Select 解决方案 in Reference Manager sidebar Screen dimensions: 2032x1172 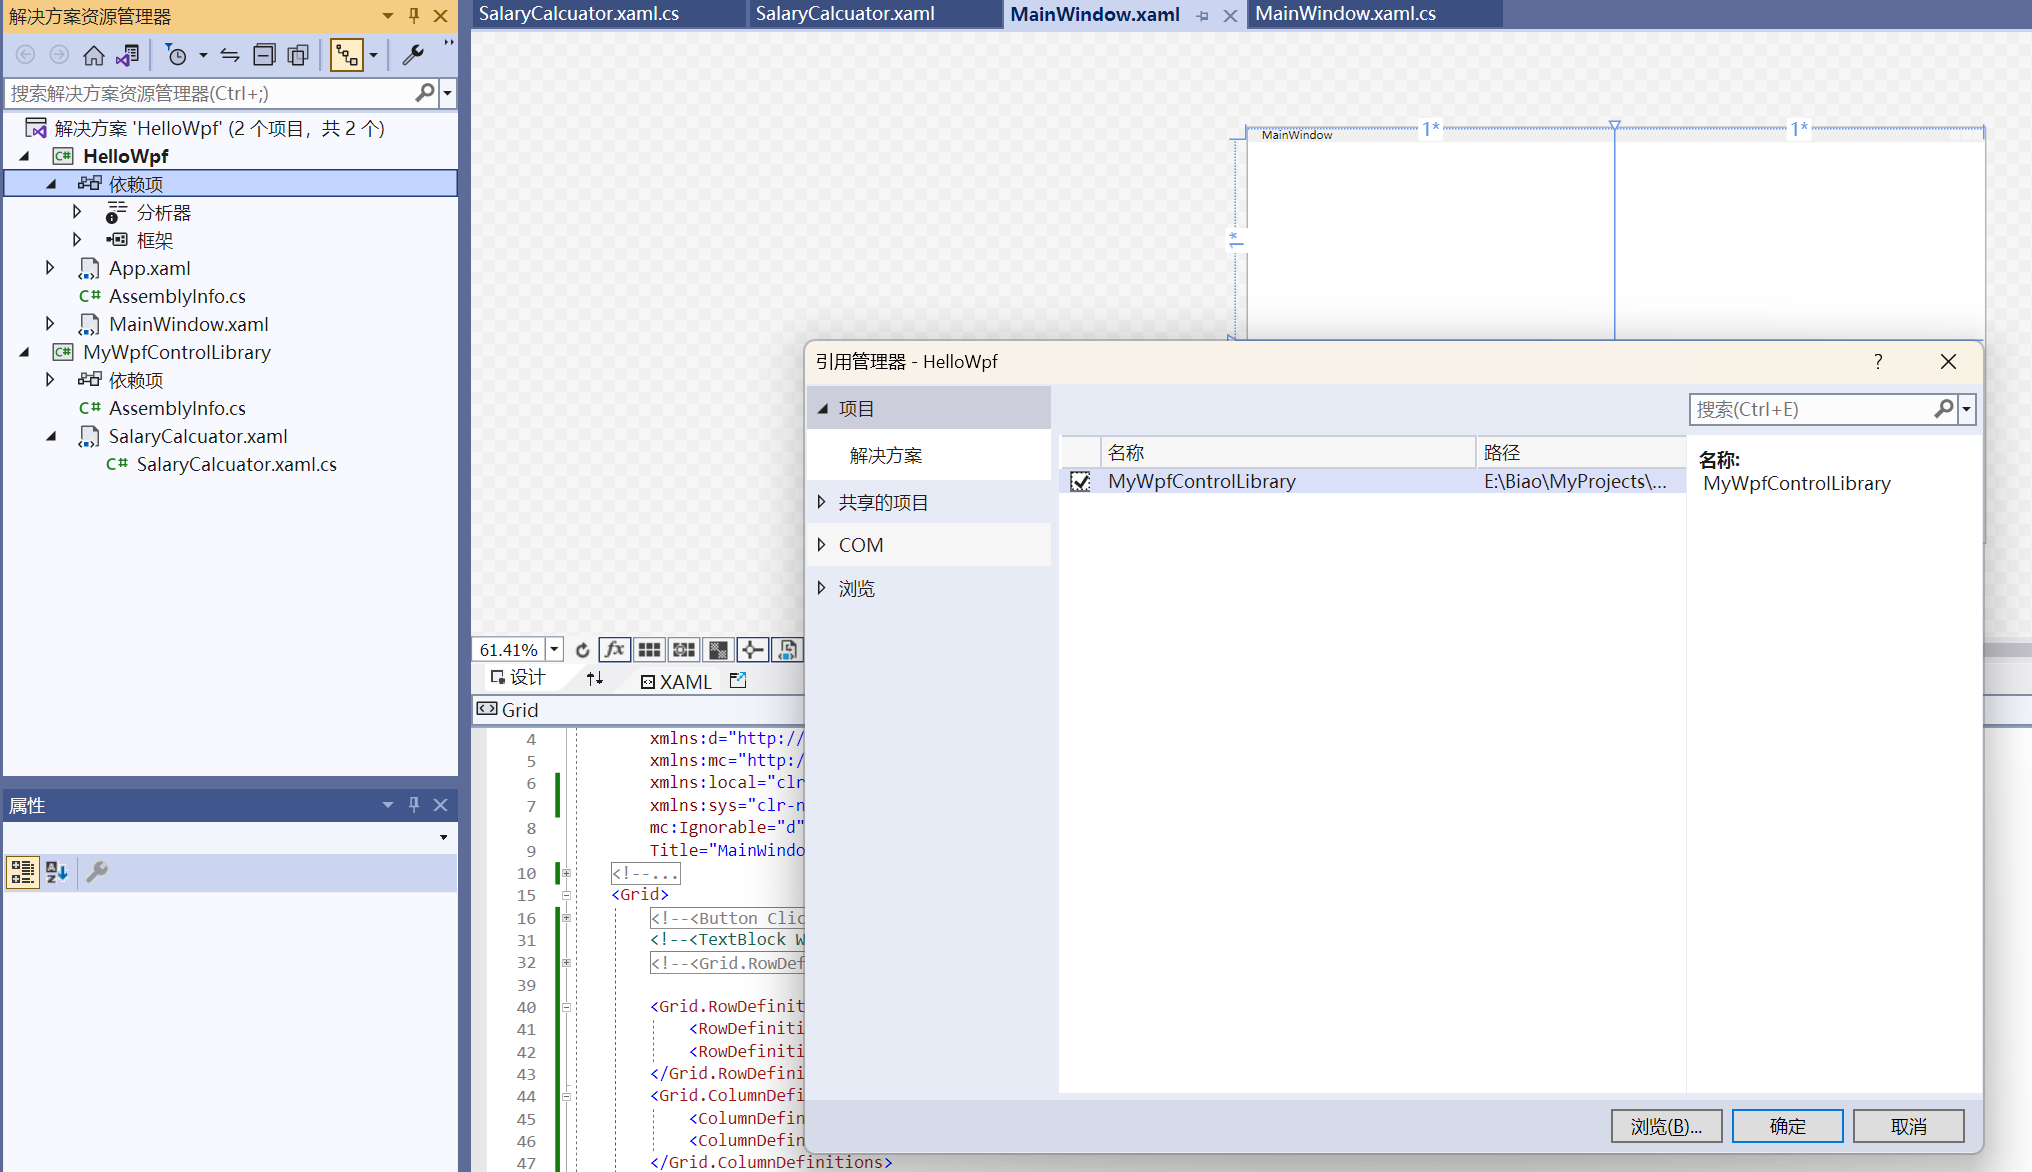coord(929,455)
